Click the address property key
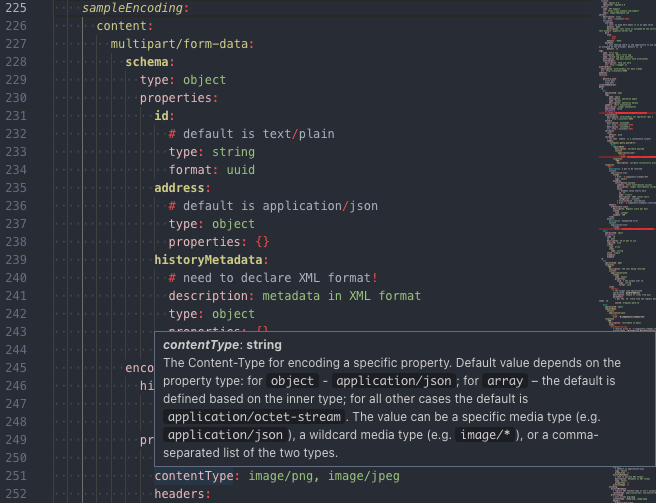Image resolution: width=656 pixels, height=503 pixels. click(x=179, y=188)
